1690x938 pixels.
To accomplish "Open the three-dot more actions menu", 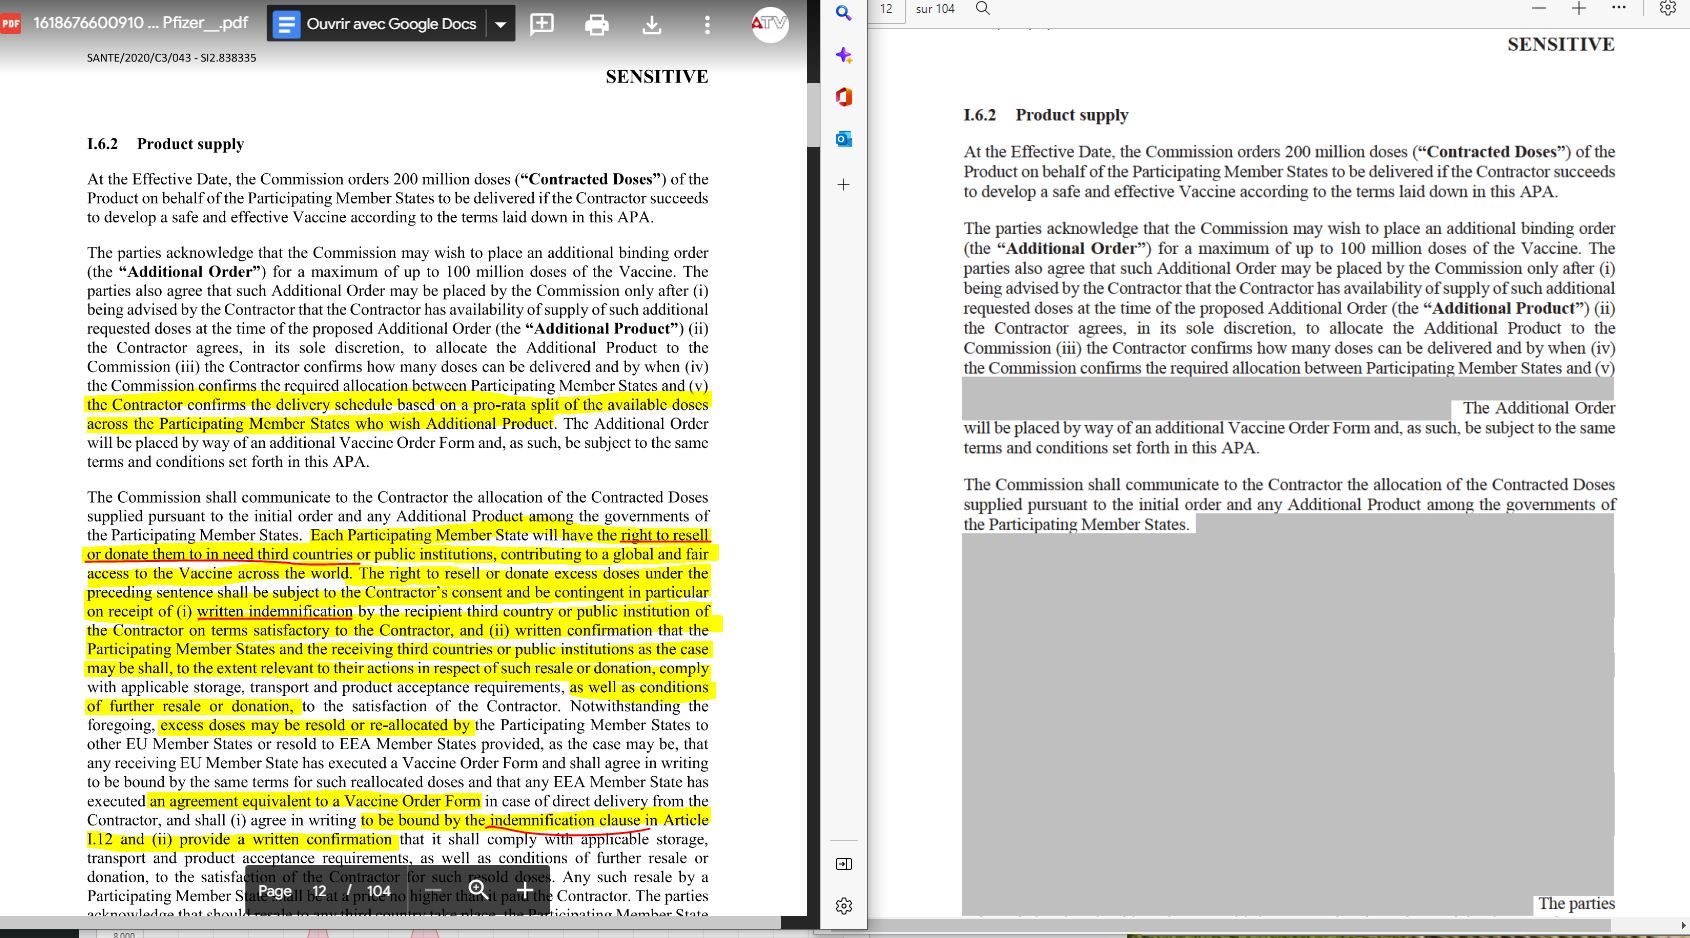I will click(x=707, y=24).
